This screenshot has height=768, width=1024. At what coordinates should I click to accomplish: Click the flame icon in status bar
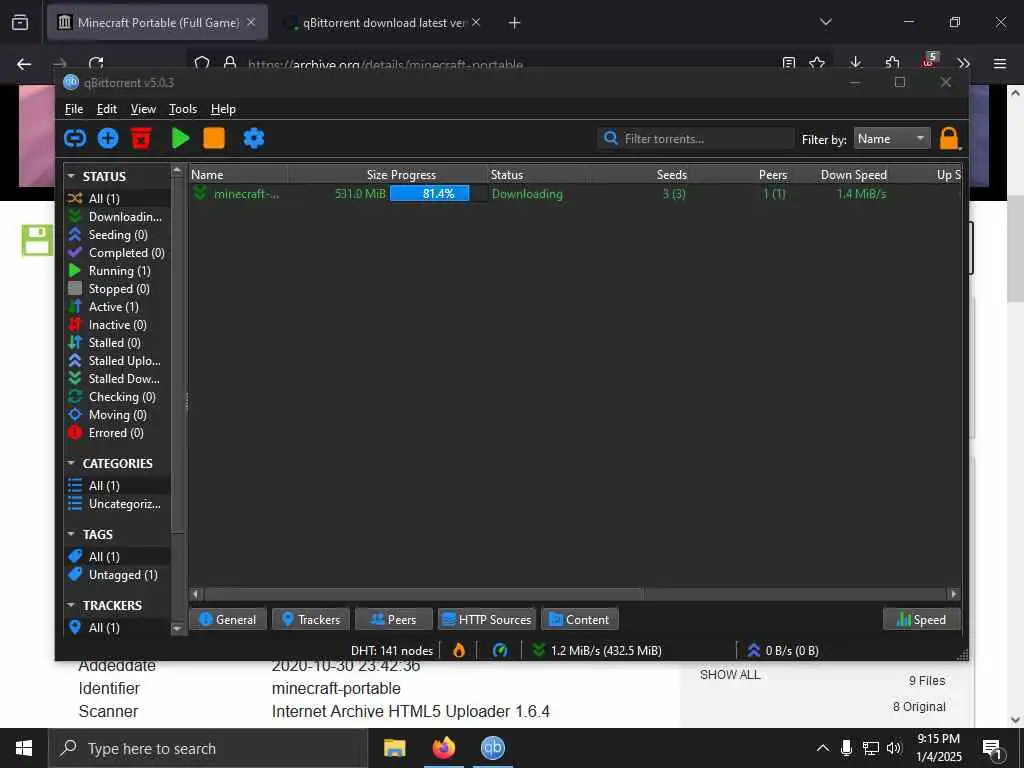[459, 650]
